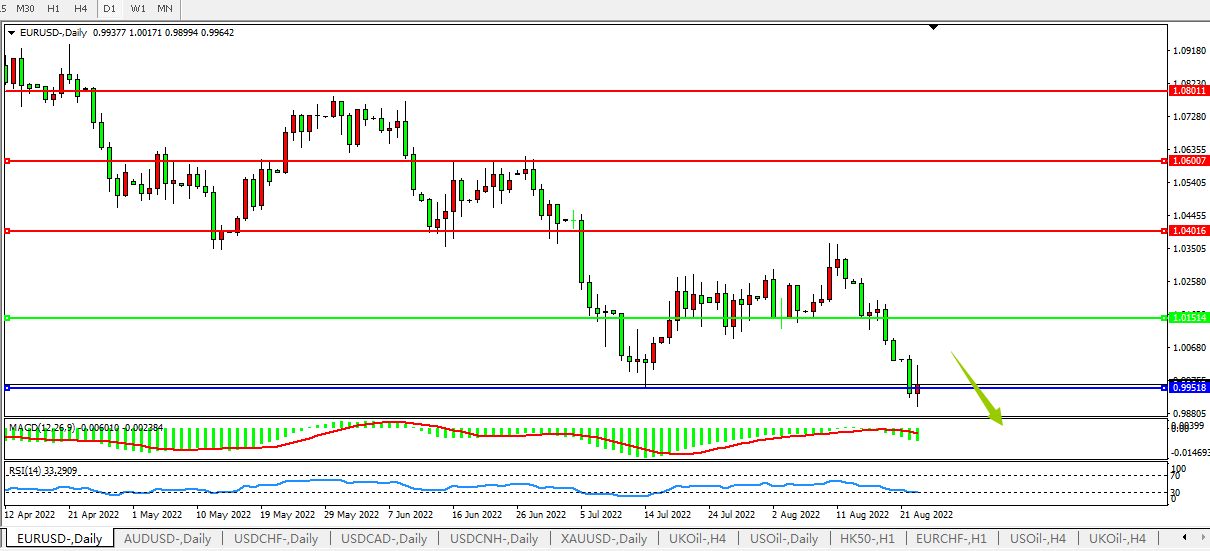Image resolution: width=1210 pixels, height=551 pixels.
Task: Click left handle of blue 0.99518 line
Action: click(x=7, y=387)
